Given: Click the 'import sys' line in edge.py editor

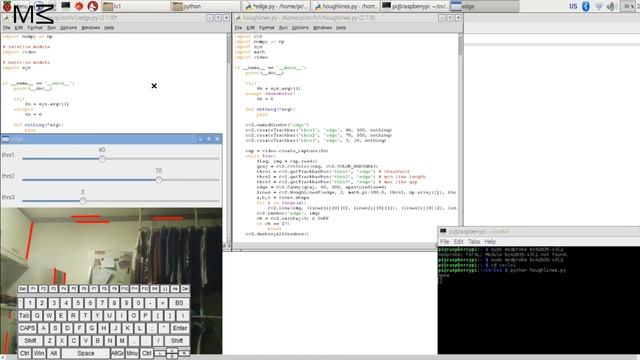Looking at the screenshot, I should point(17,68).
